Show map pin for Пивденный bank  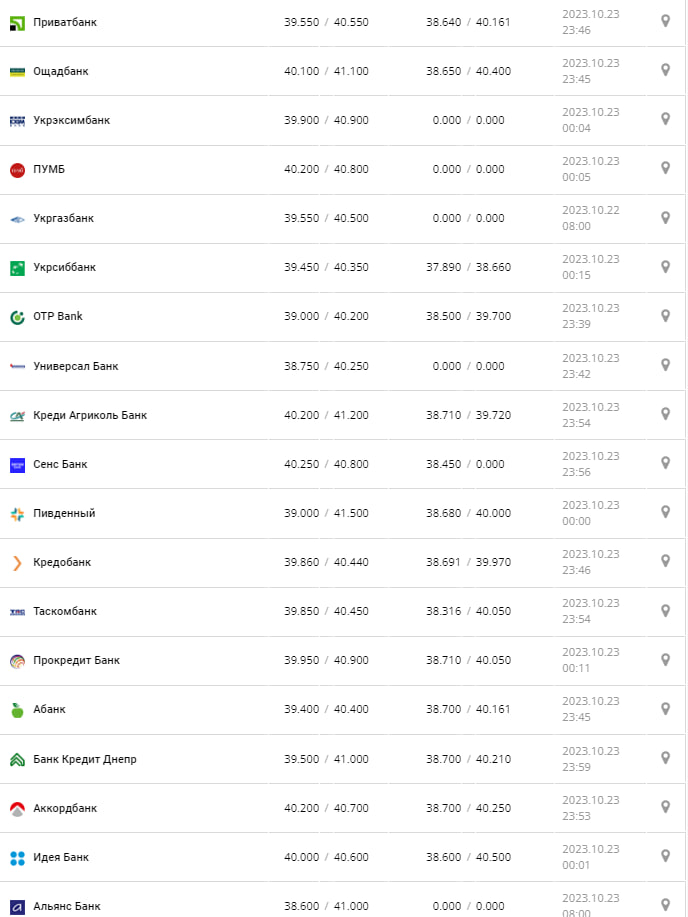[665, 512]
